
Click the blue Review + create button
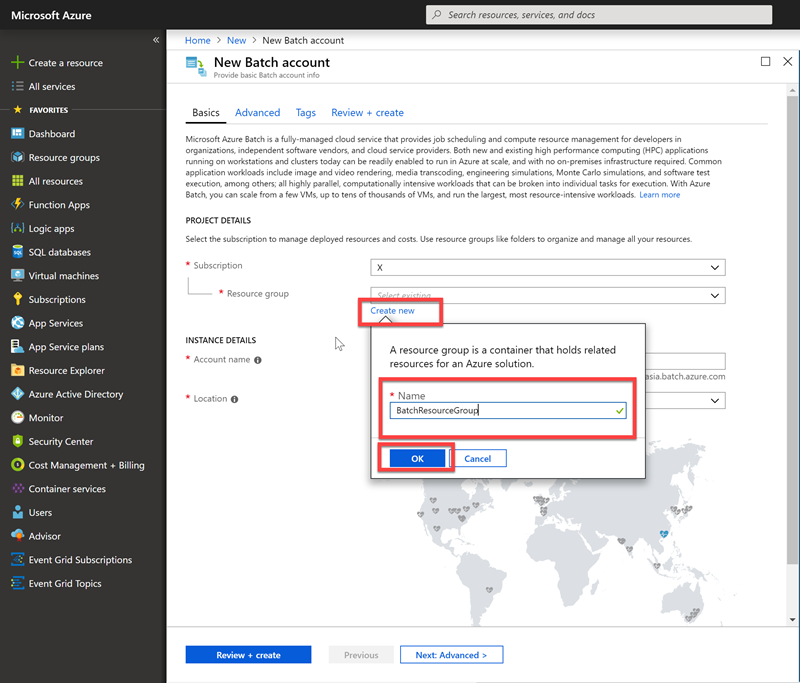tap(248, 655)
